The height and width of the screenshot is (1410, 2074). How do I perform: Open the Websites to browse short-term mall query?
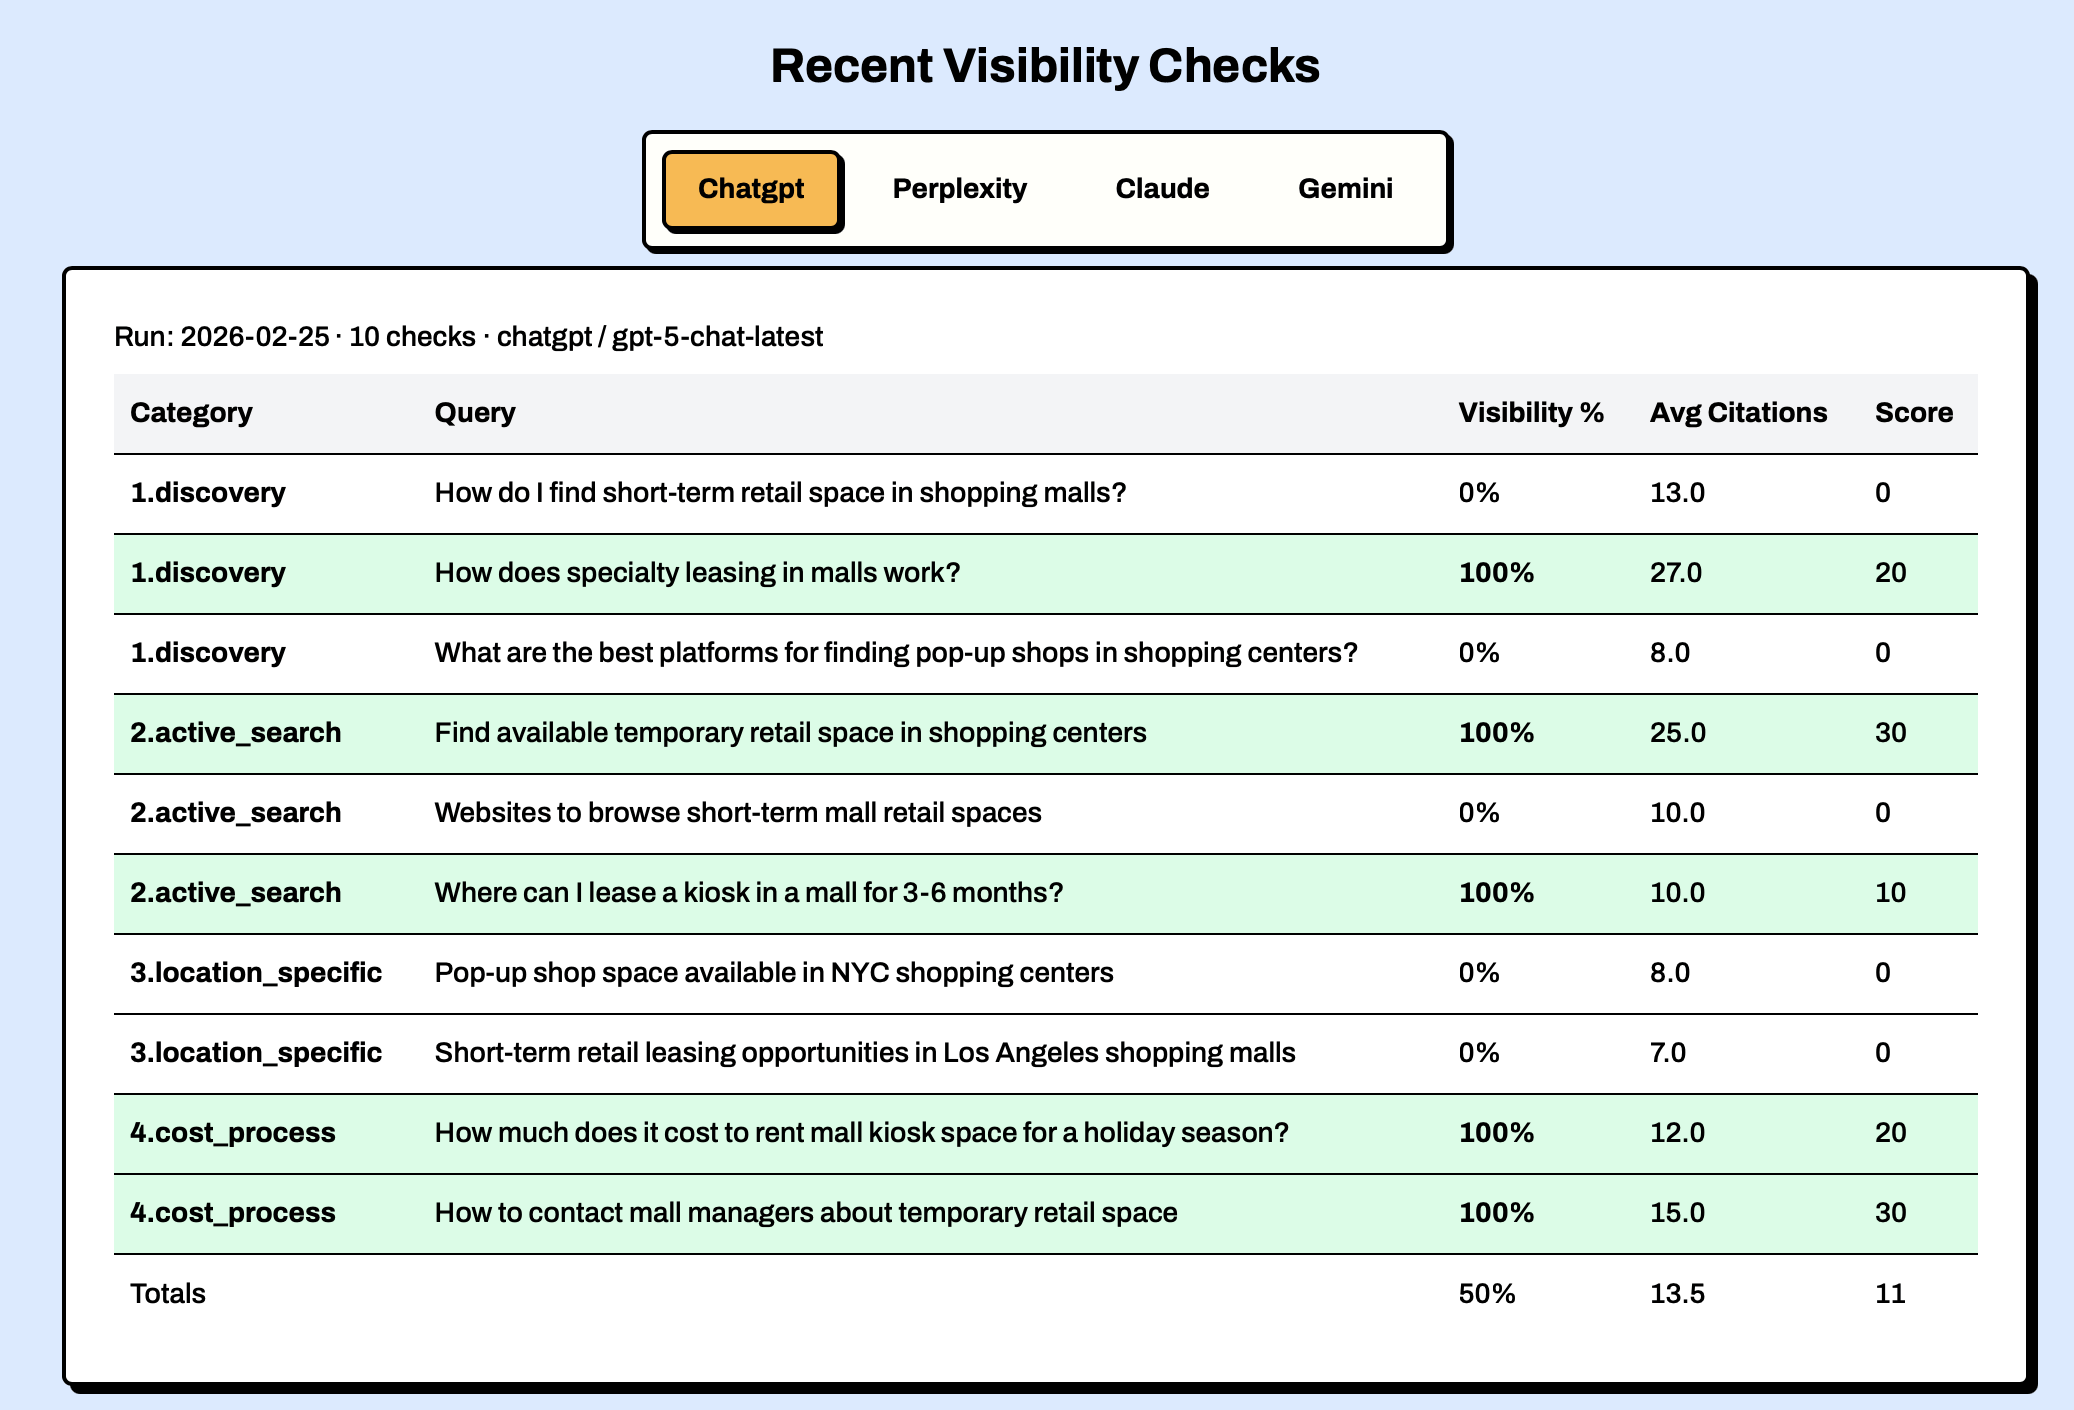click(738, 813)
